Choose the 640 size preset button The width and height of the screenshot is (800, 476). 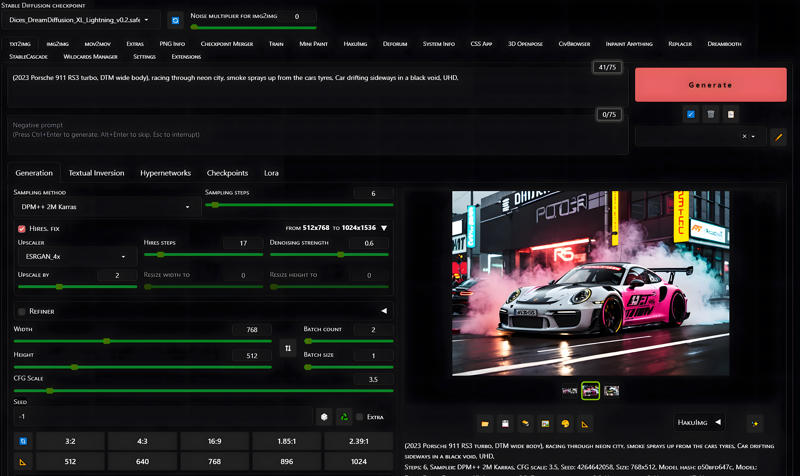click(x=142, y=462)
